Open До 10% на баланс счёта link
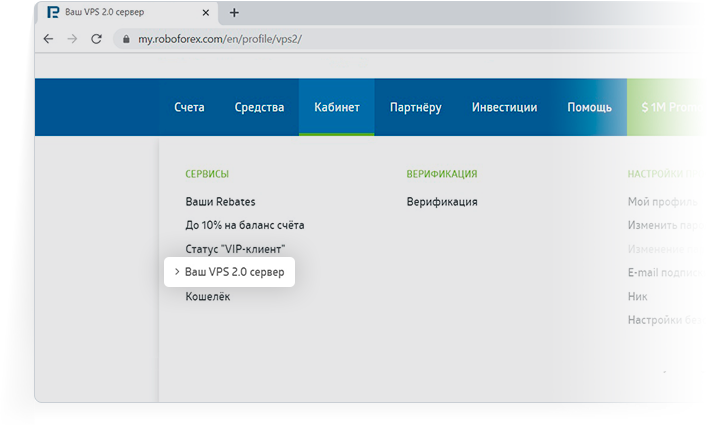Viewport: 711px width, 440px height. coord(245,225)
